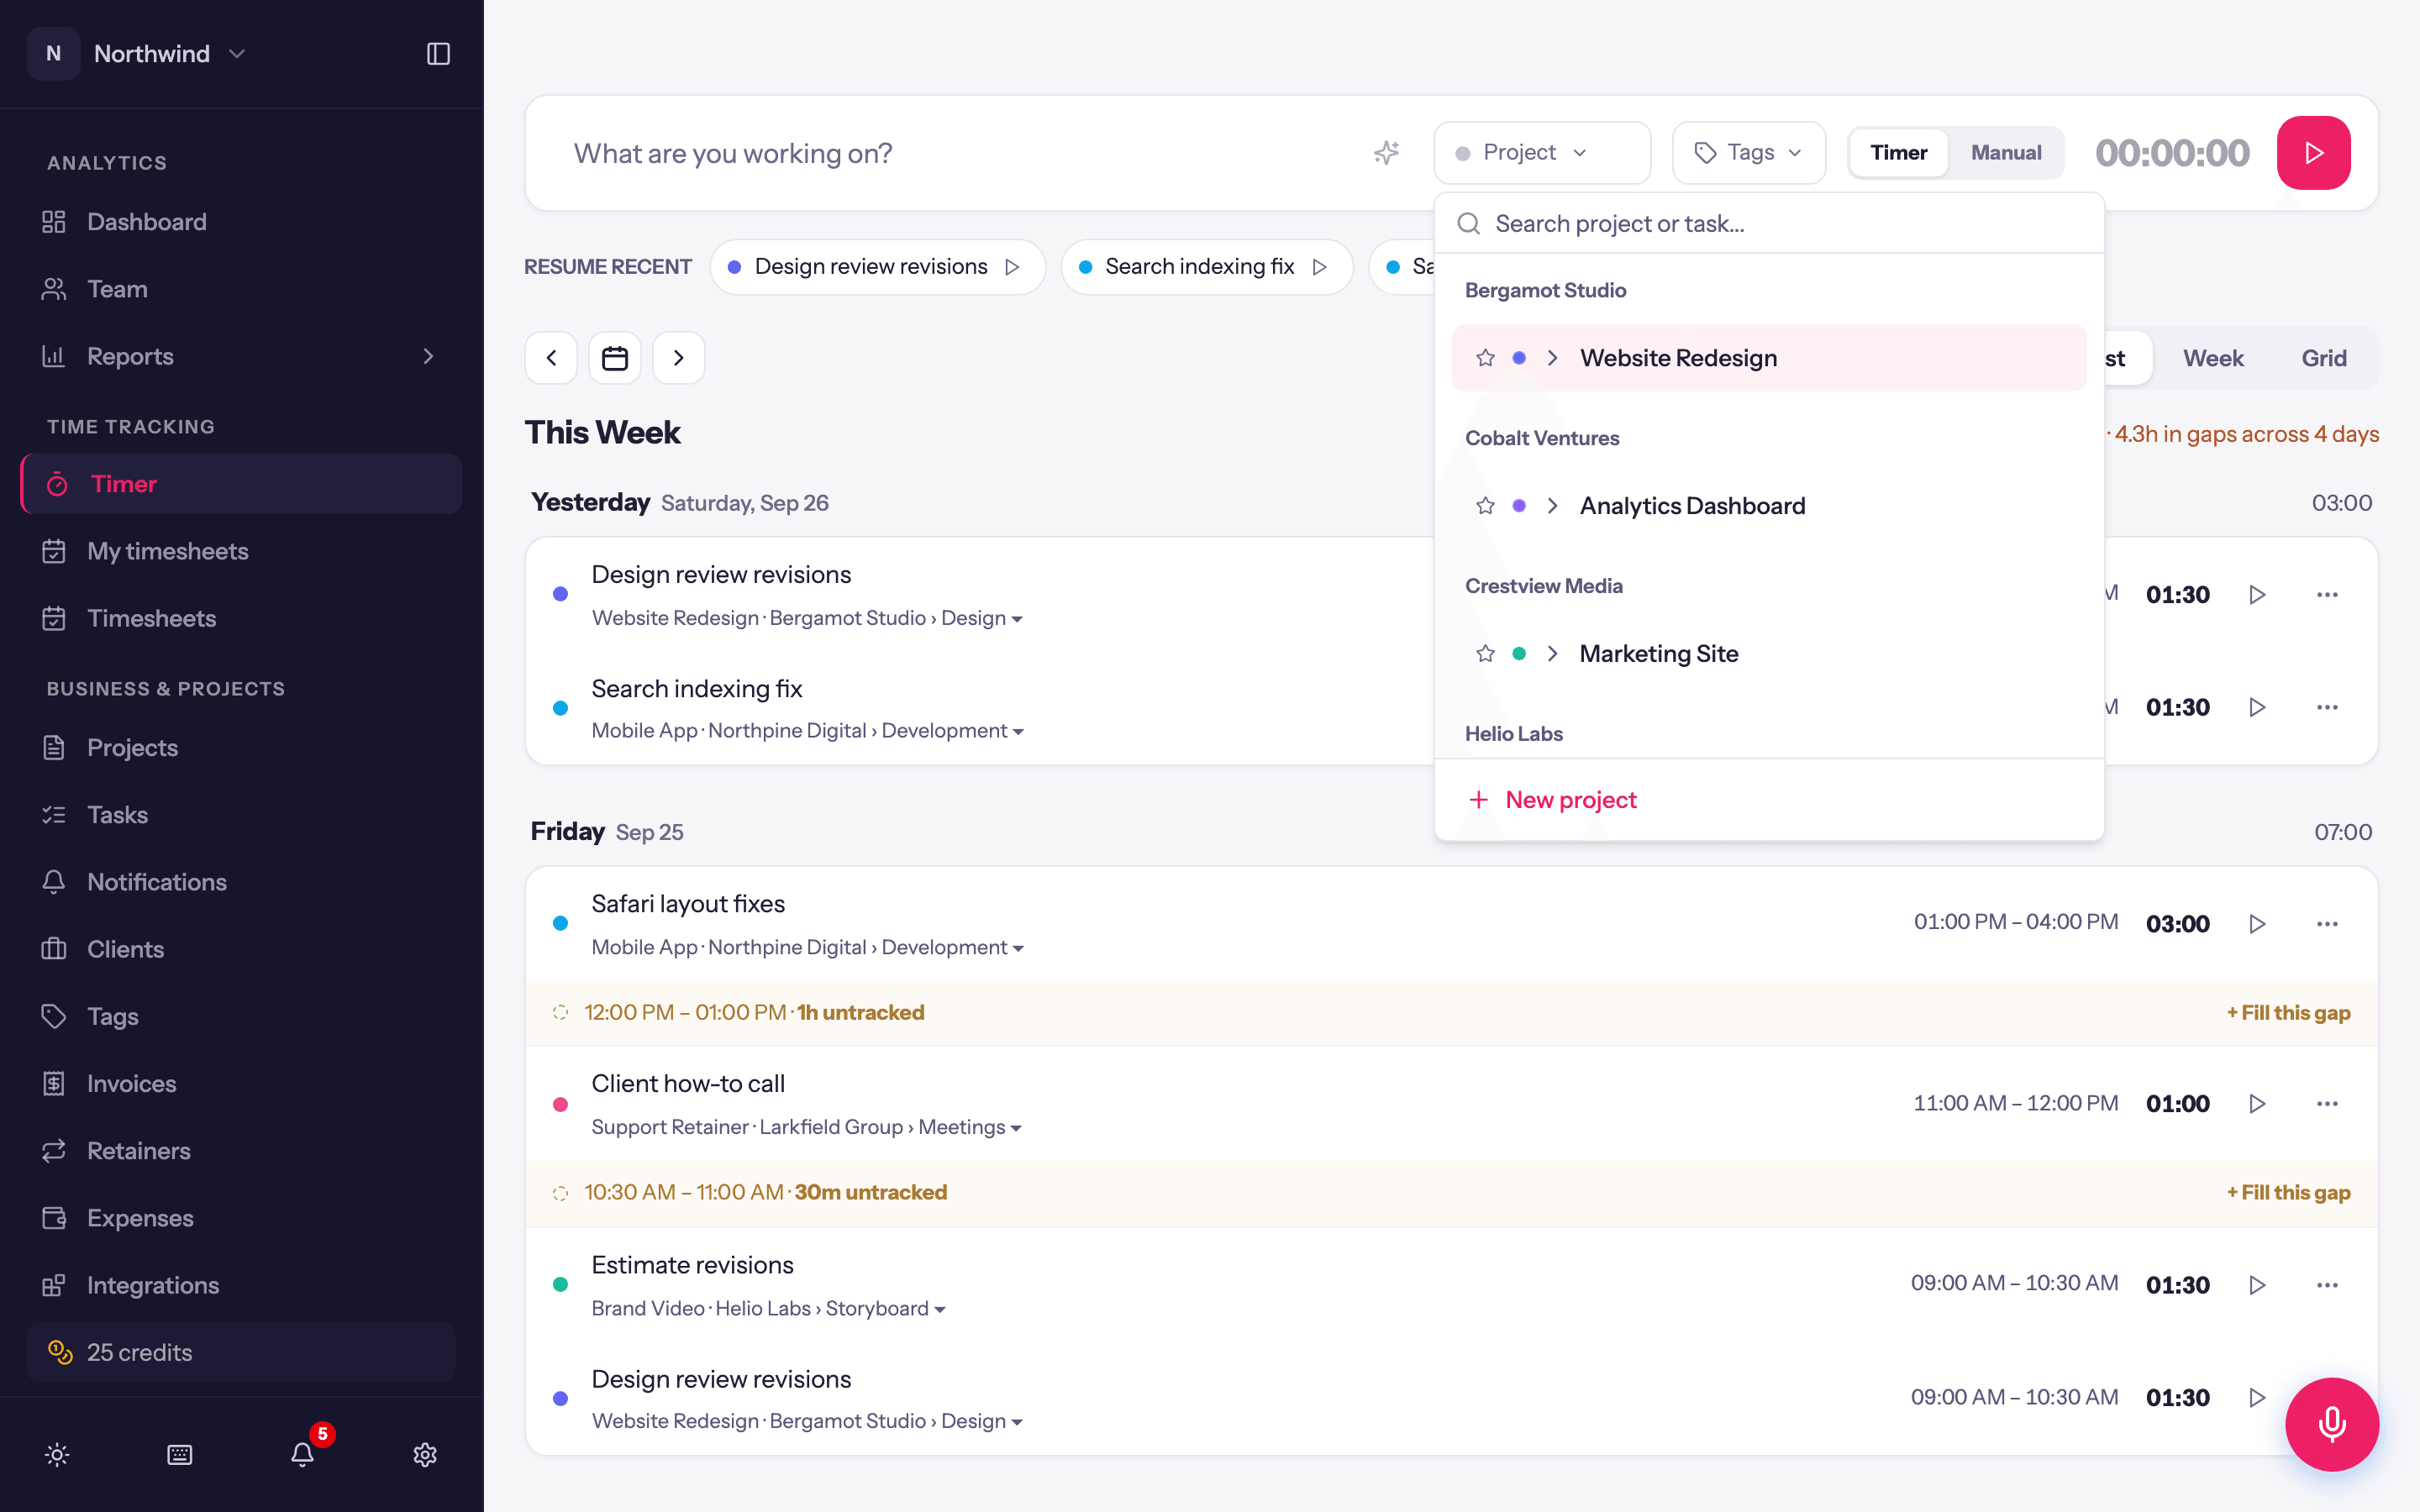Expand Marketing Site tasks chevron

point(1552,654)
